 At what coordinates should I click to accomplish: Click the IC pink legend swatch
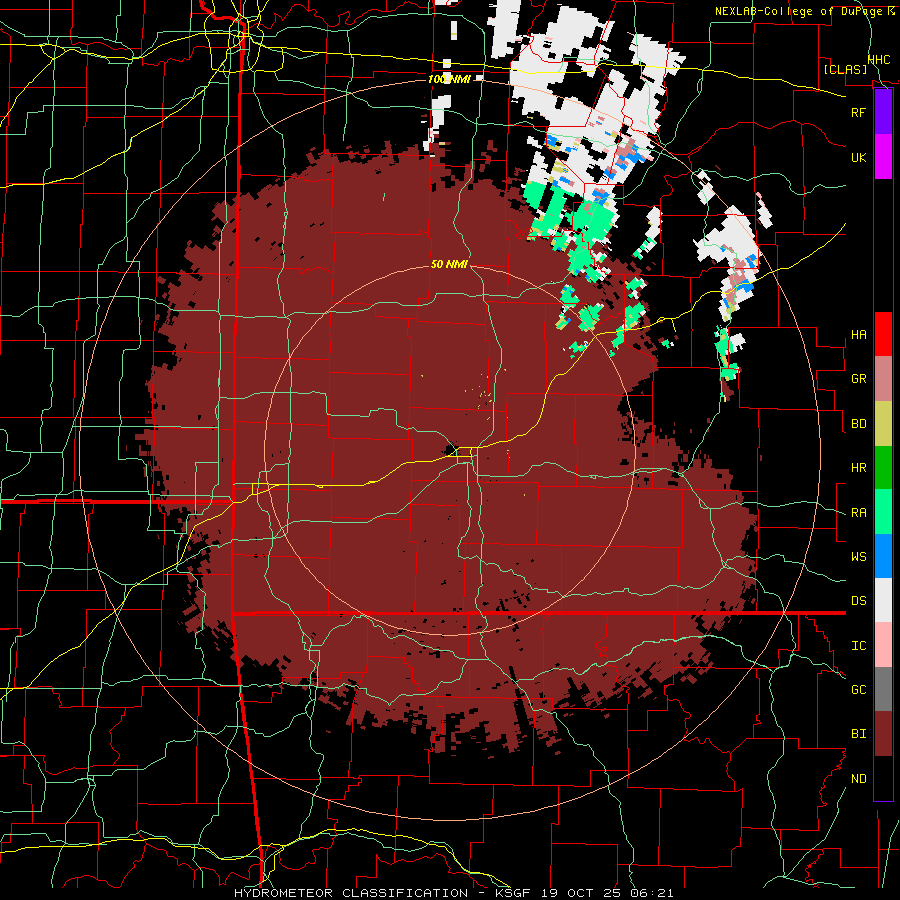tap(883, 645)
